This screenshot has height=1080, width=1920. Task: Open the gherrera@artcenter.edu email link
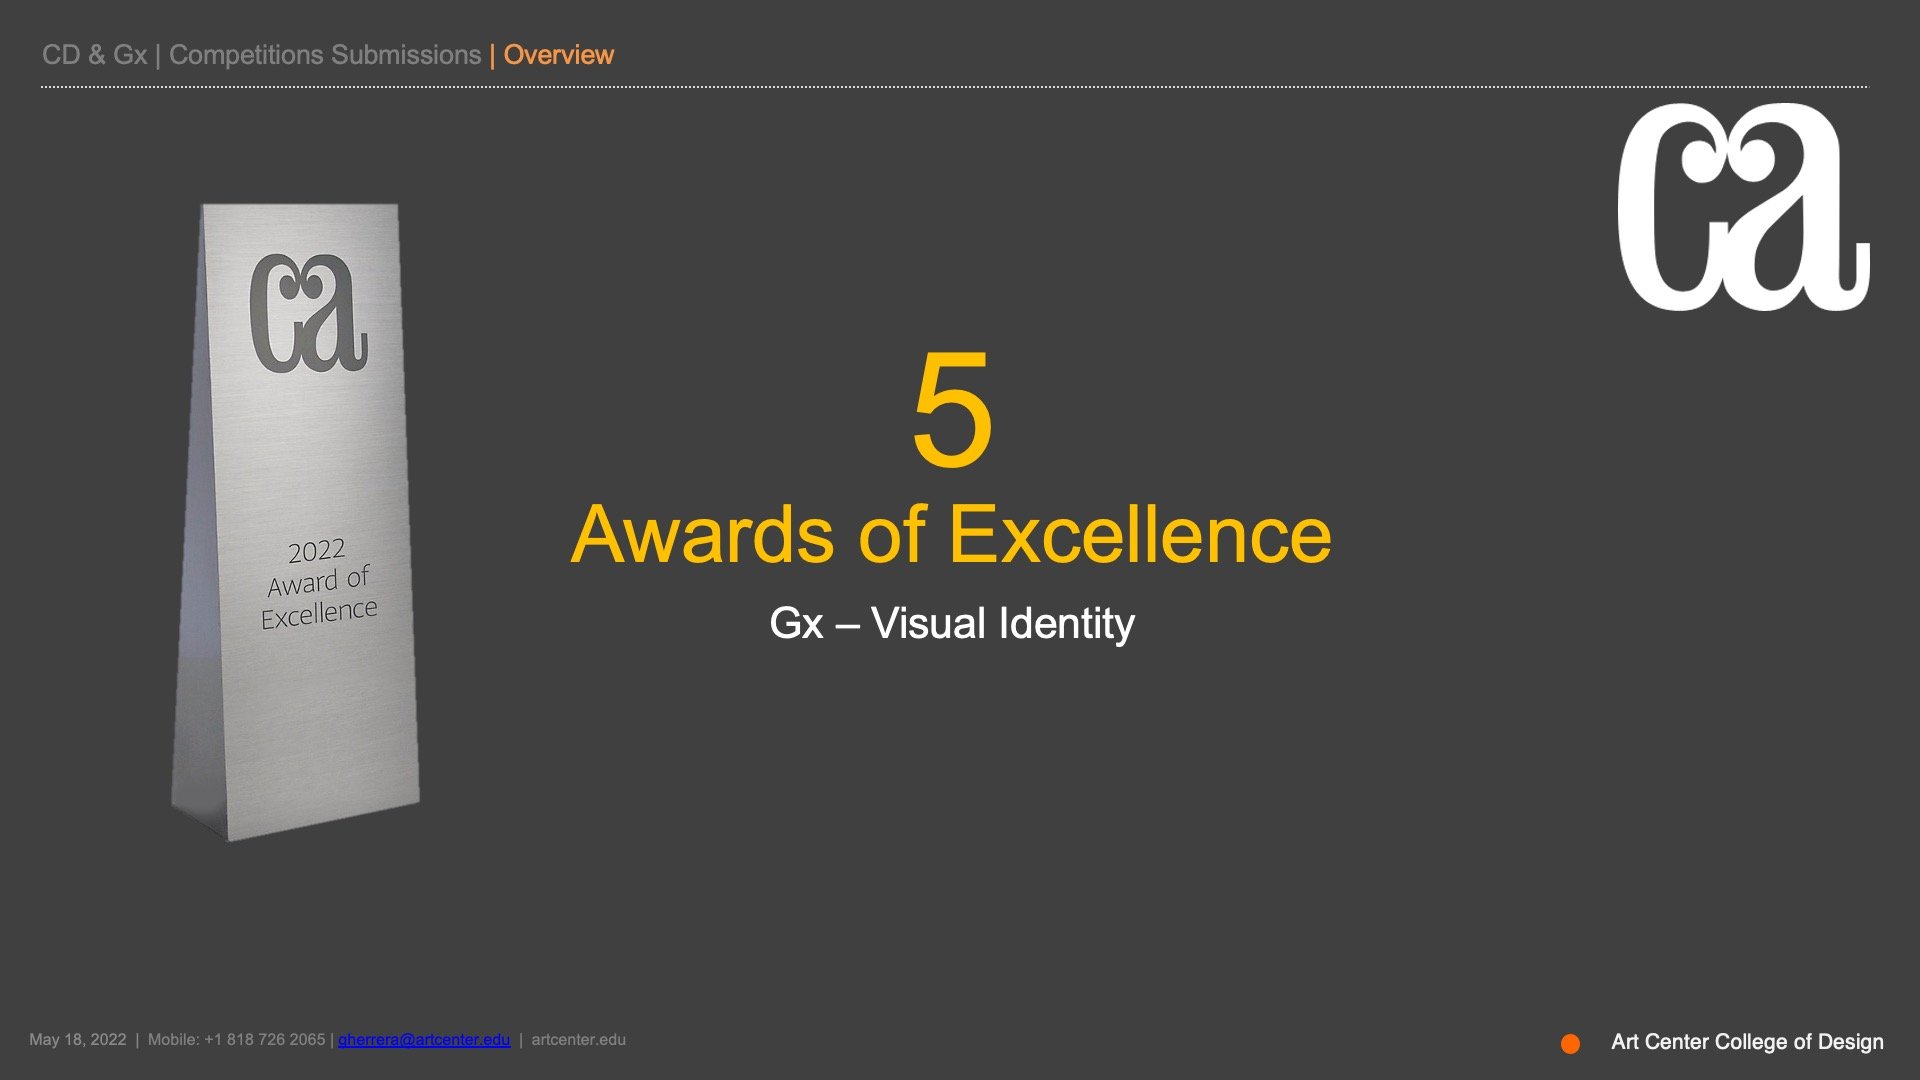424,1040
